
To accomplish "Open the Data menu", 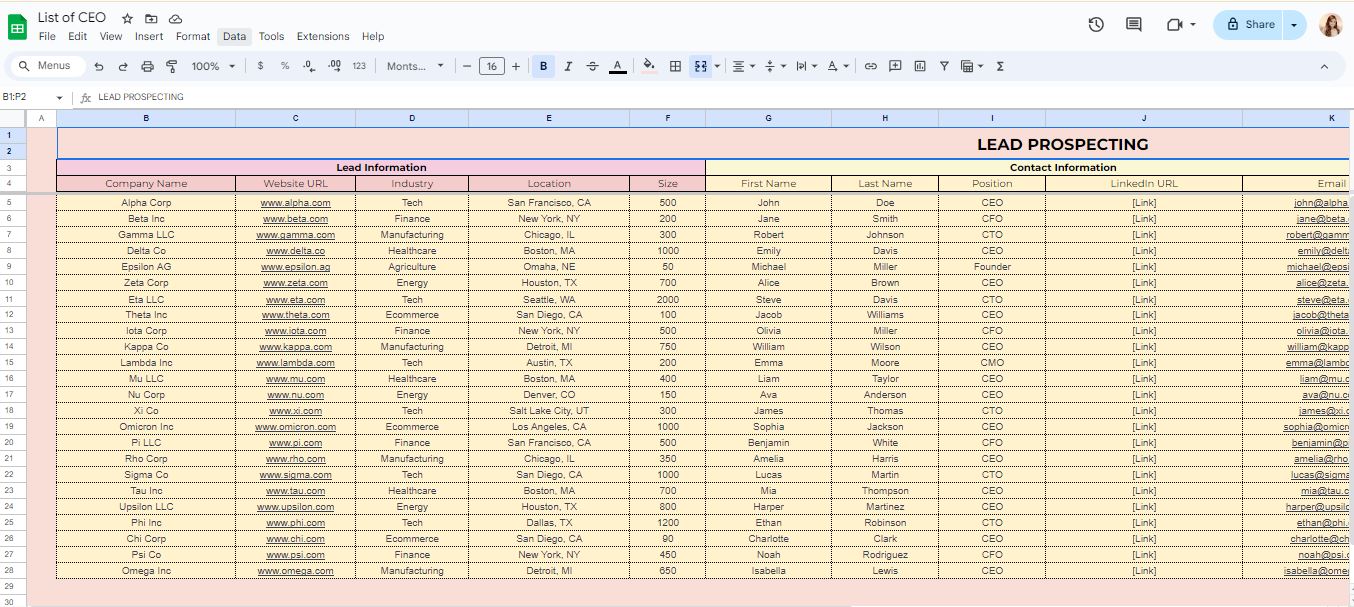I will [x=234, y=36].
